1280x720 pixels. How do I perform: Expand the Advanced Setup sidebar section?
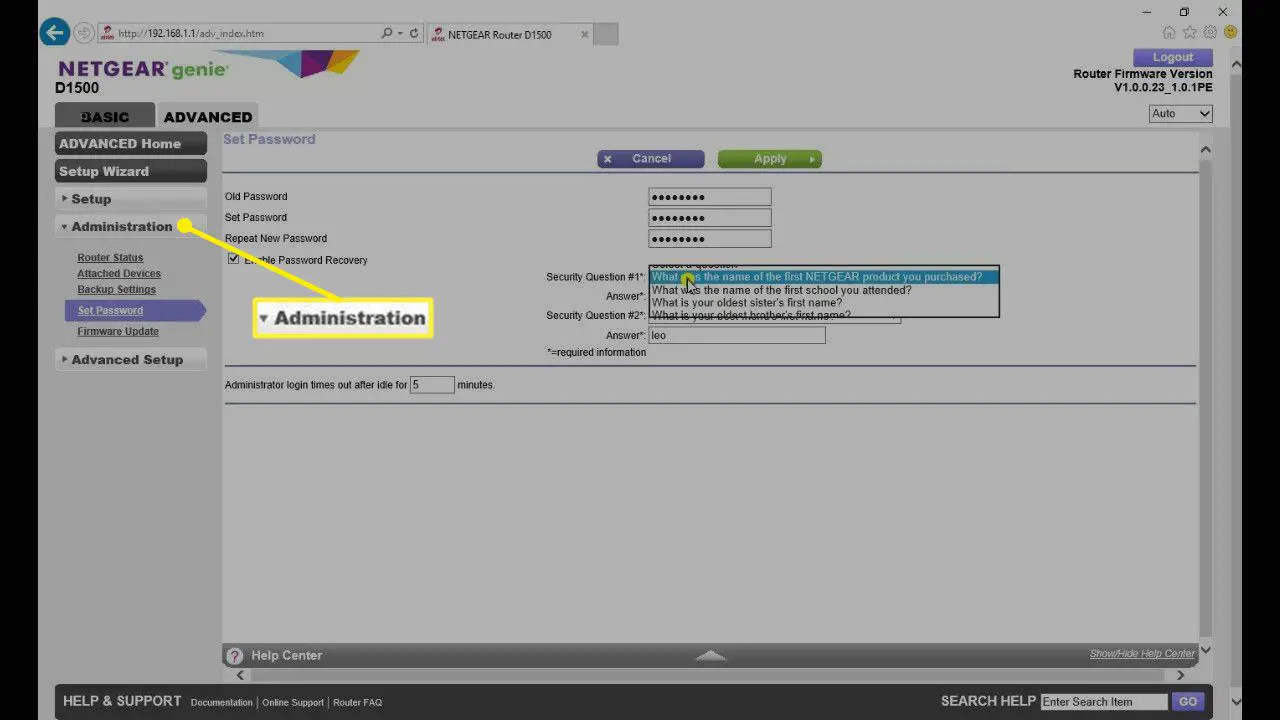click(x=130, y=360)
